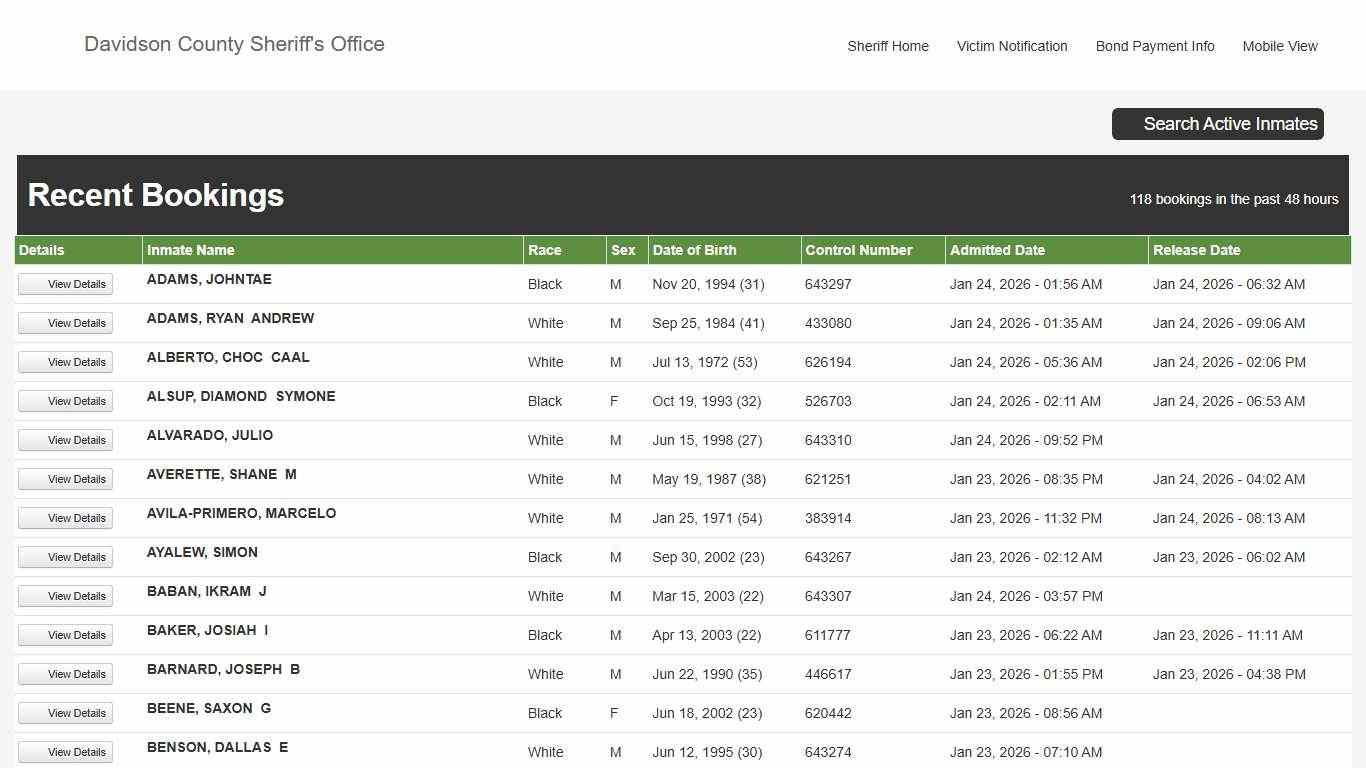The width and height of the screenshot is (1366, 768).
Task: Go to Victim Notification page
Action: click(x=1011, y=46)
